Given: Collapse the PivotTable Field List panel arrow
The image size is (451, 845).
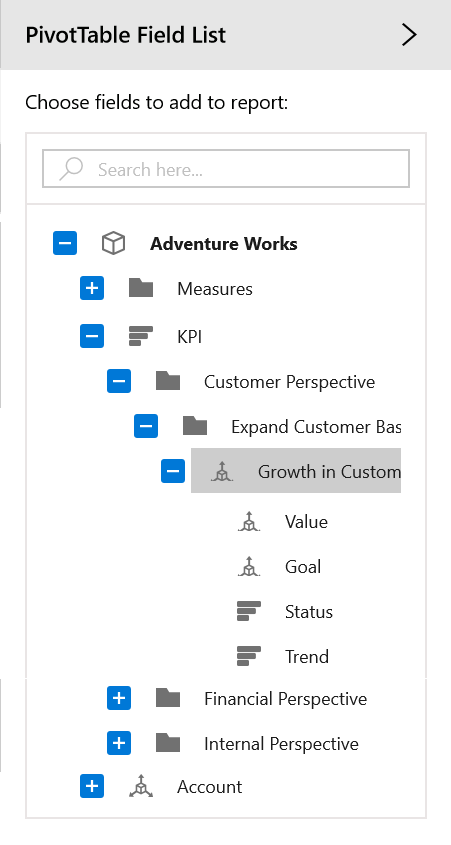Looking at the screenshot, I should point(410,34).
